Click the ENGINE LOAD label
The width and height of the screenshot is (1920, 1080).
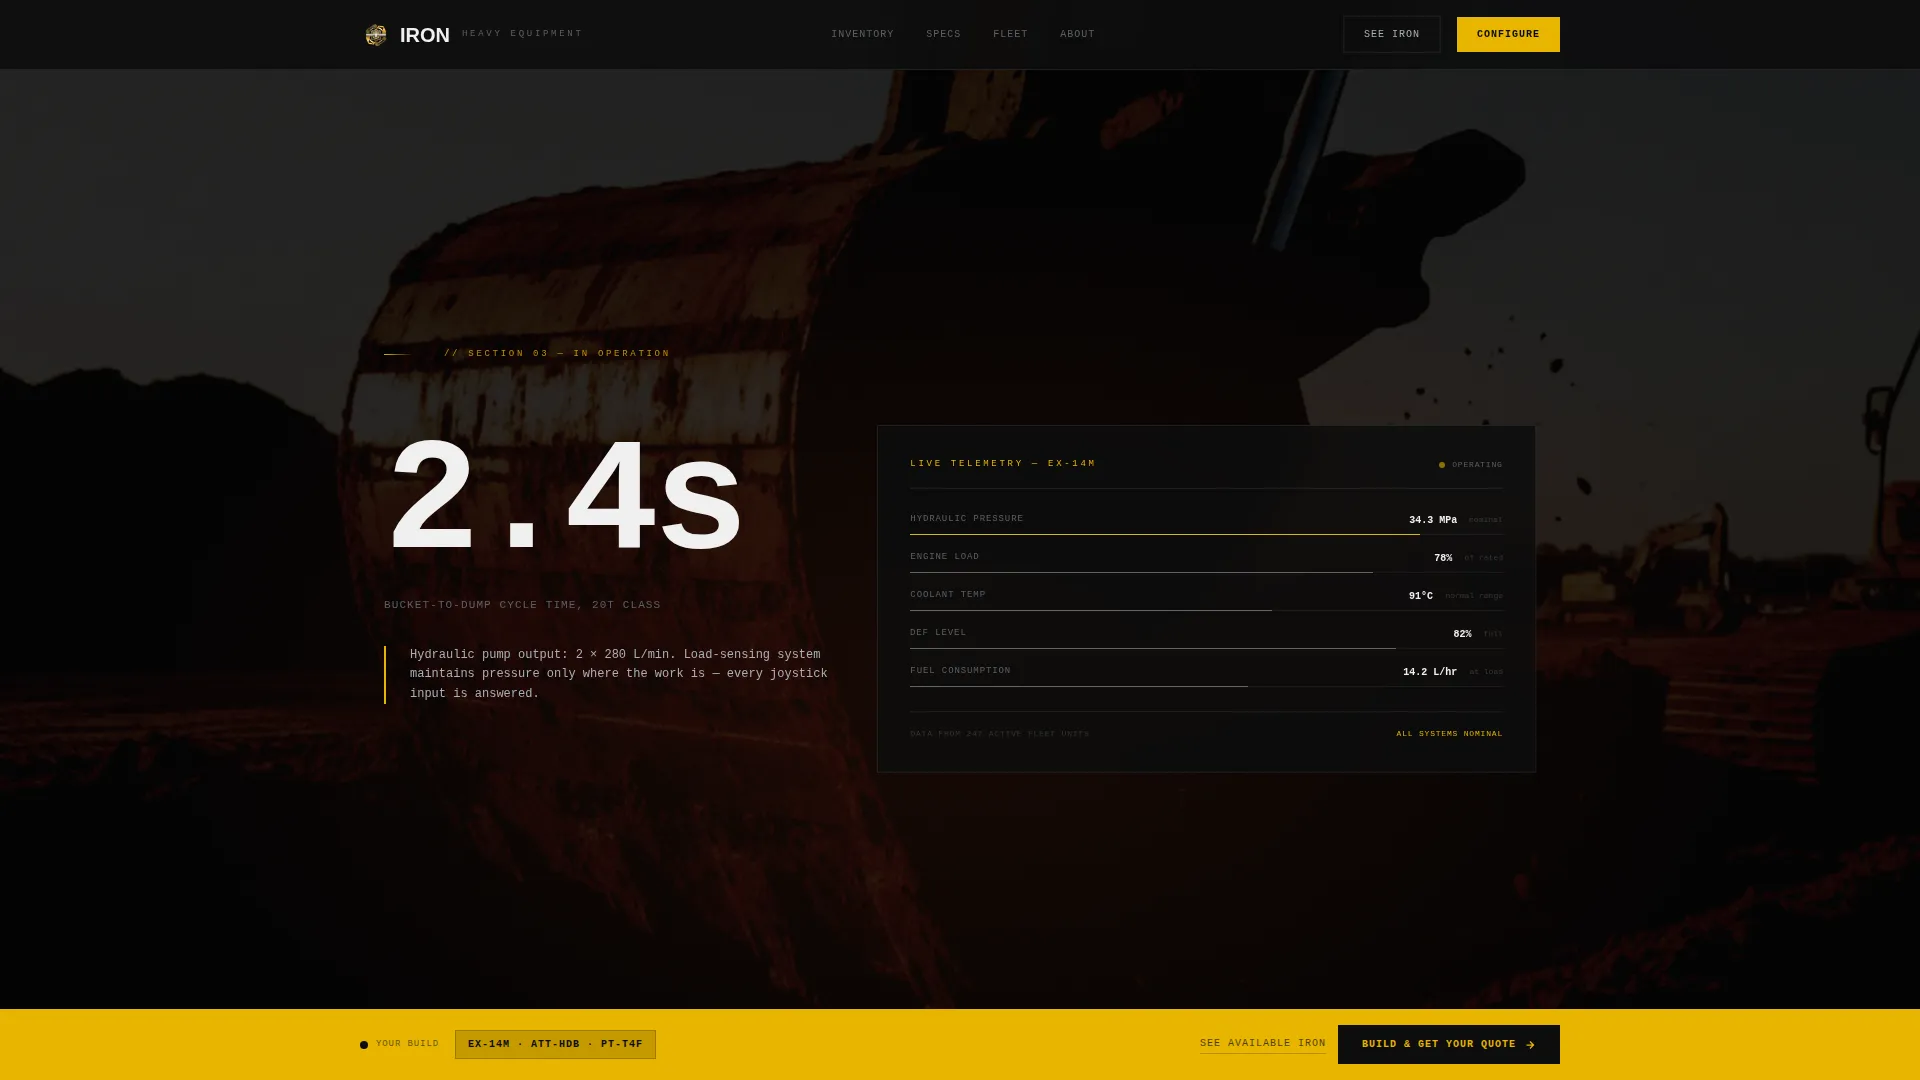tap(944, 557)
